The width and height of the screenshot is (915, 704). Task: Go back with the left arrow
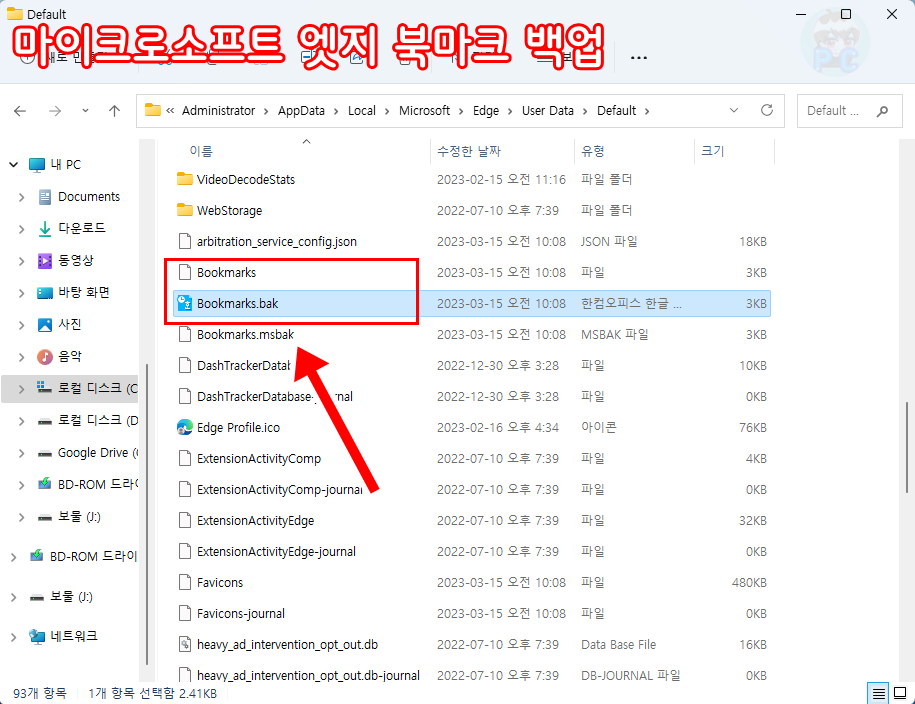click(x=20, y=111)
